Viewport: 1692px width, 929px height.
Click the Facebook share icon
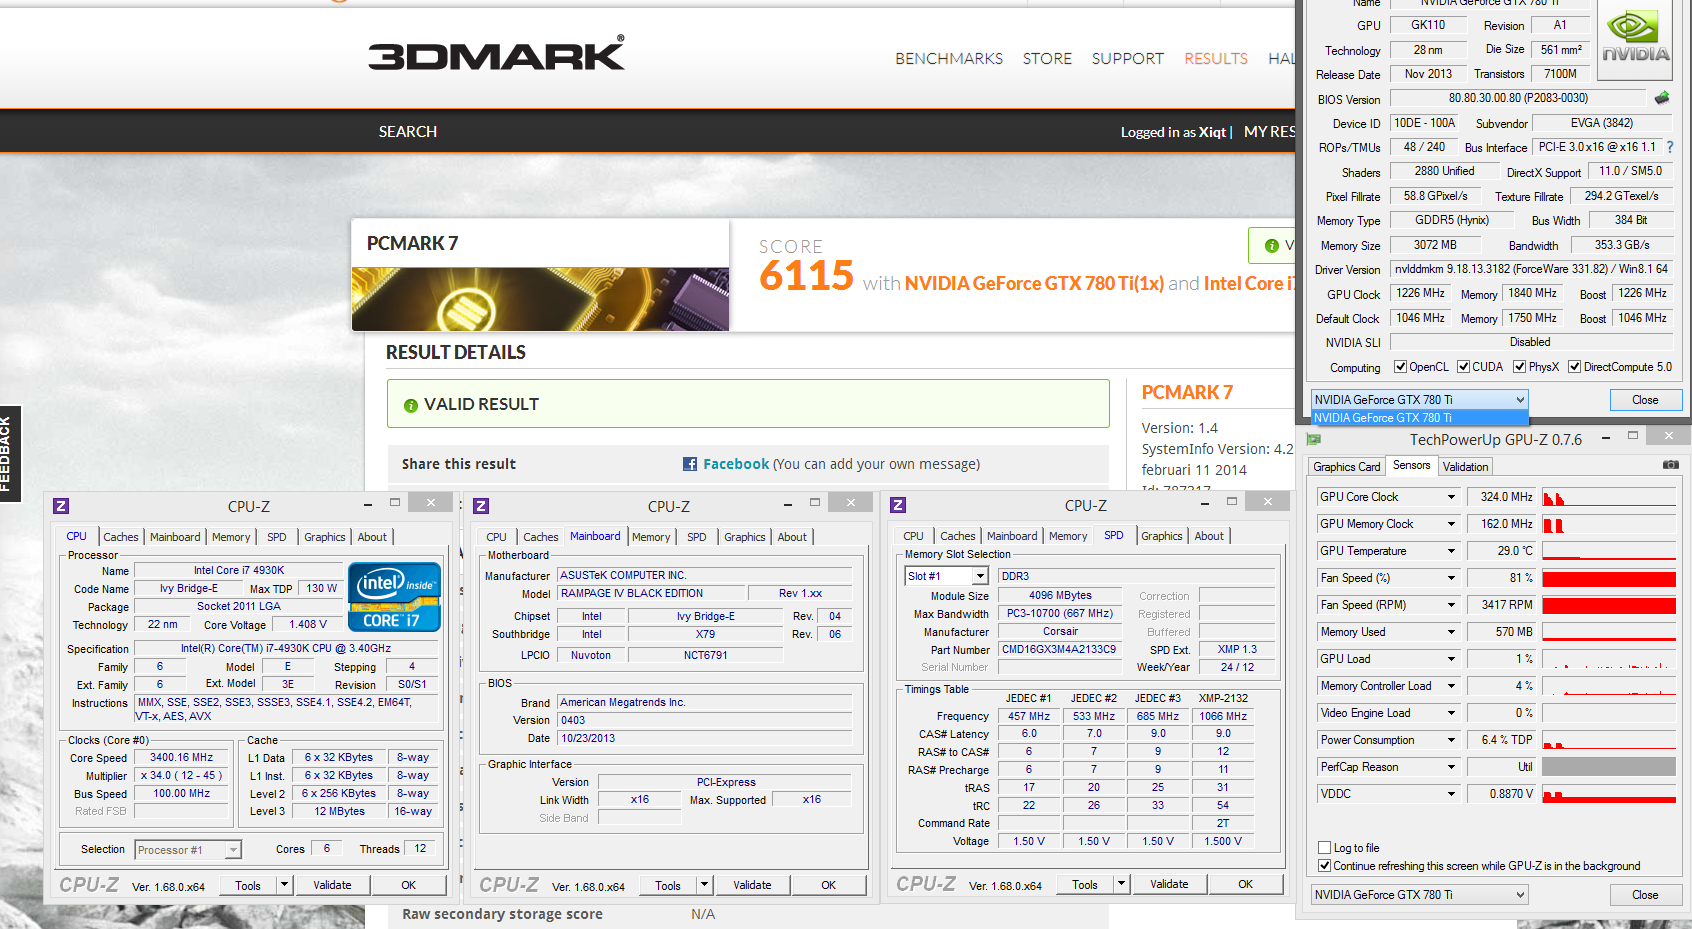click(690, 464)
